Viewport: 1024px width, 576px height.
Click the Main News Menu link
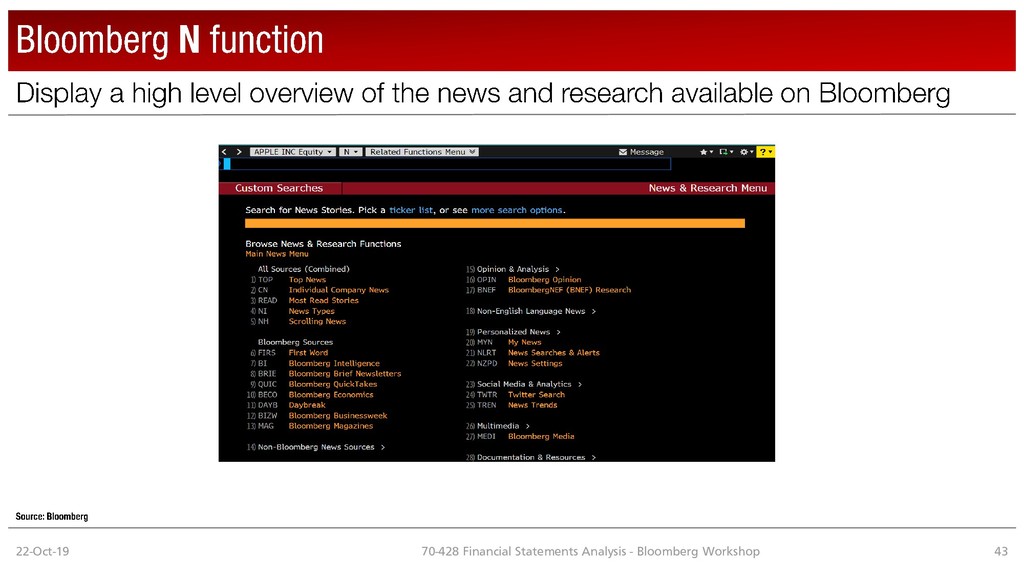point(277,254)
